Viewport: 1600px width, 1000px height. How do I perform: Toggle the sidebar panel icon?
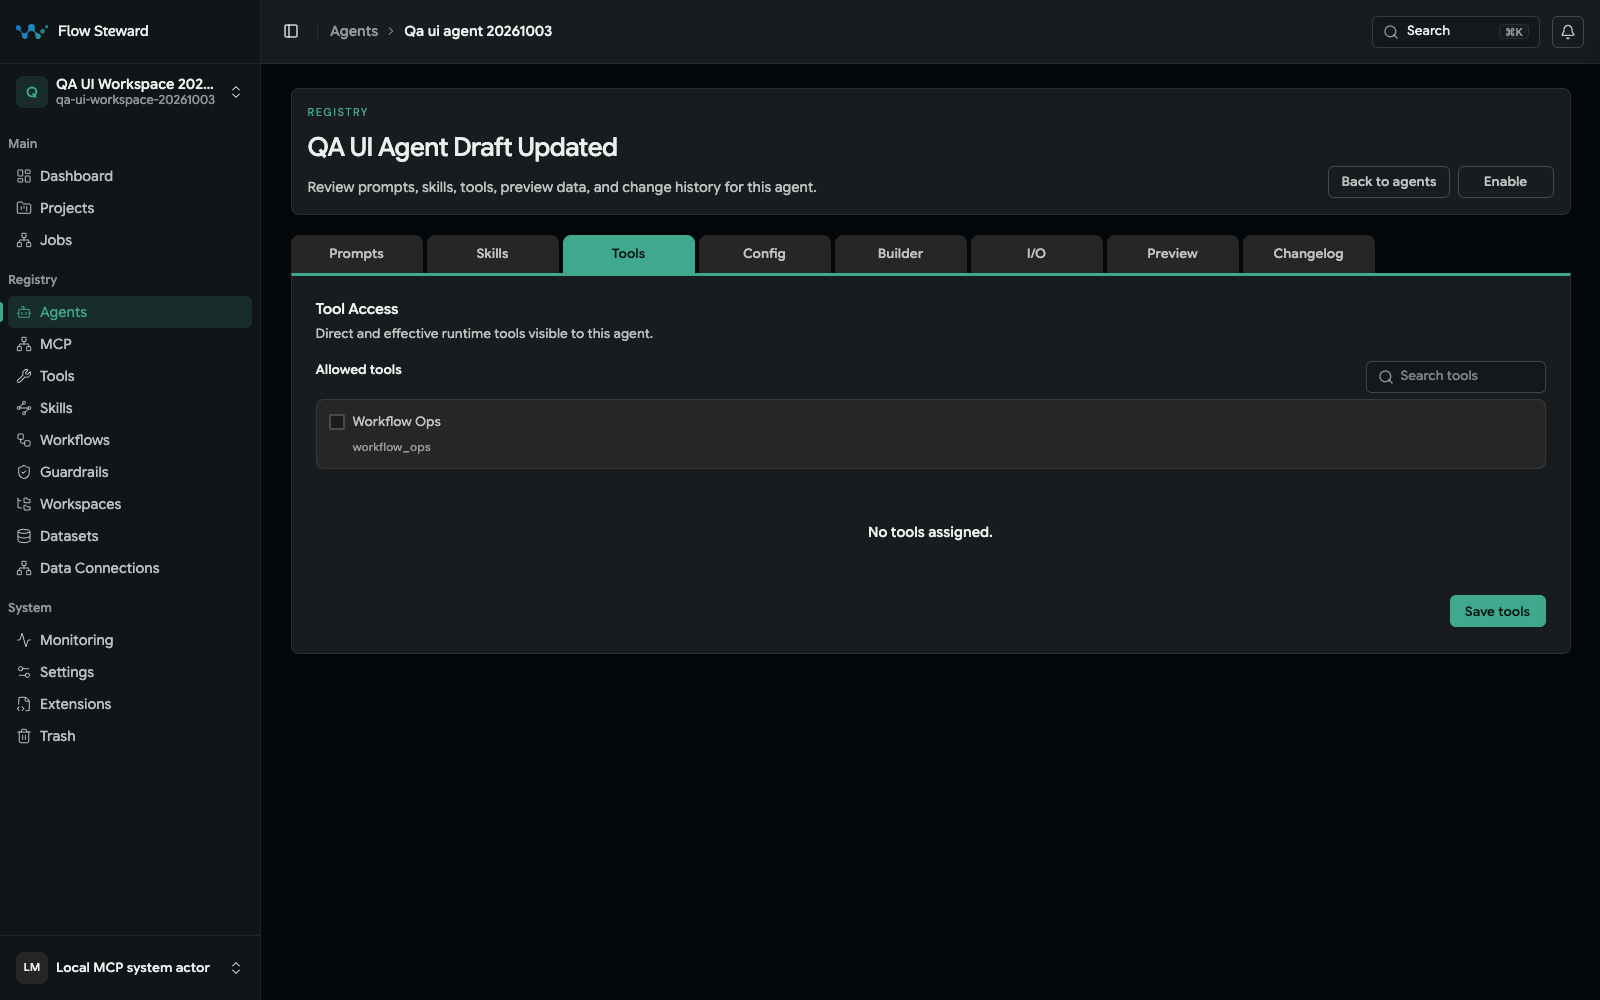(291, 31)
